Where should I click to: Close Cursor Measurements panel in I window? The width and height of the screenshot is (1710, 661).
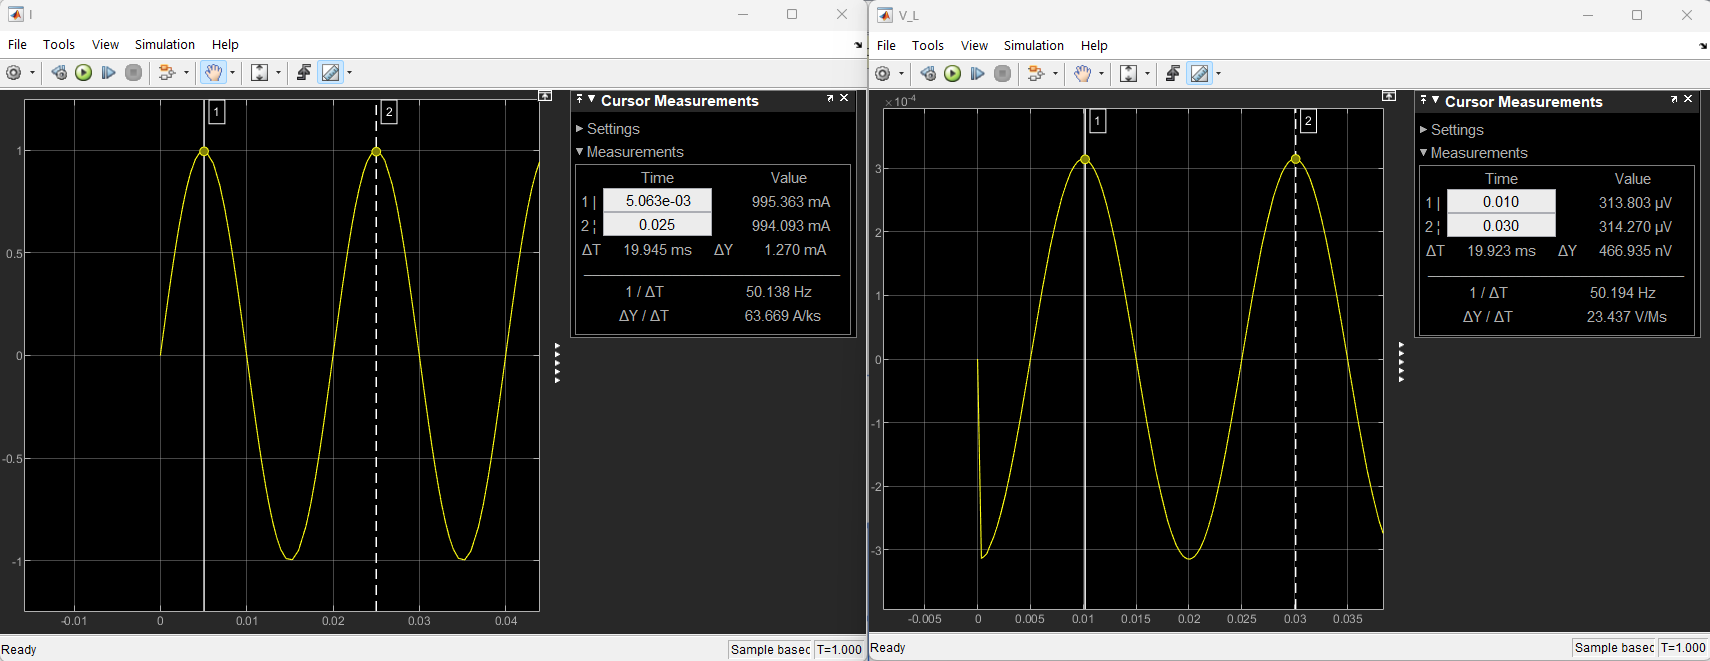point(844,98)
